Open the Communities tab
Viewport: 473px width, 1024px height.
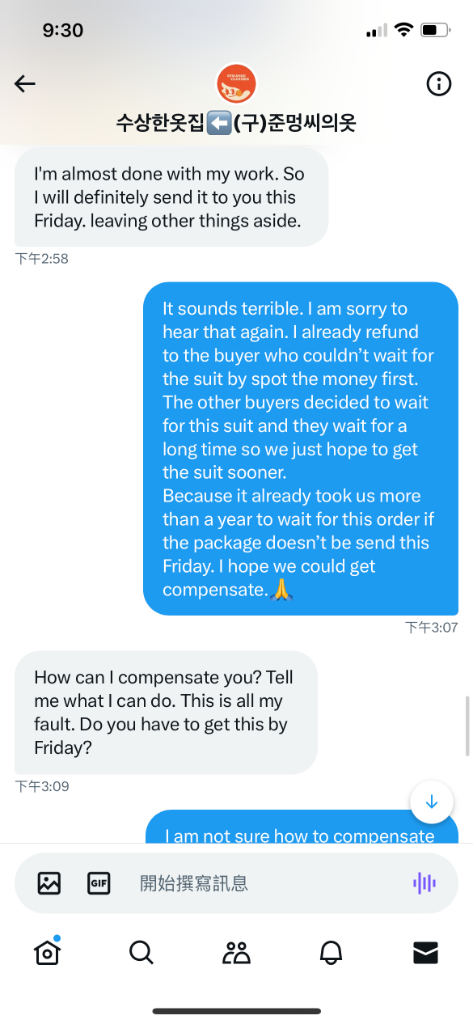[x=236, y=953]
